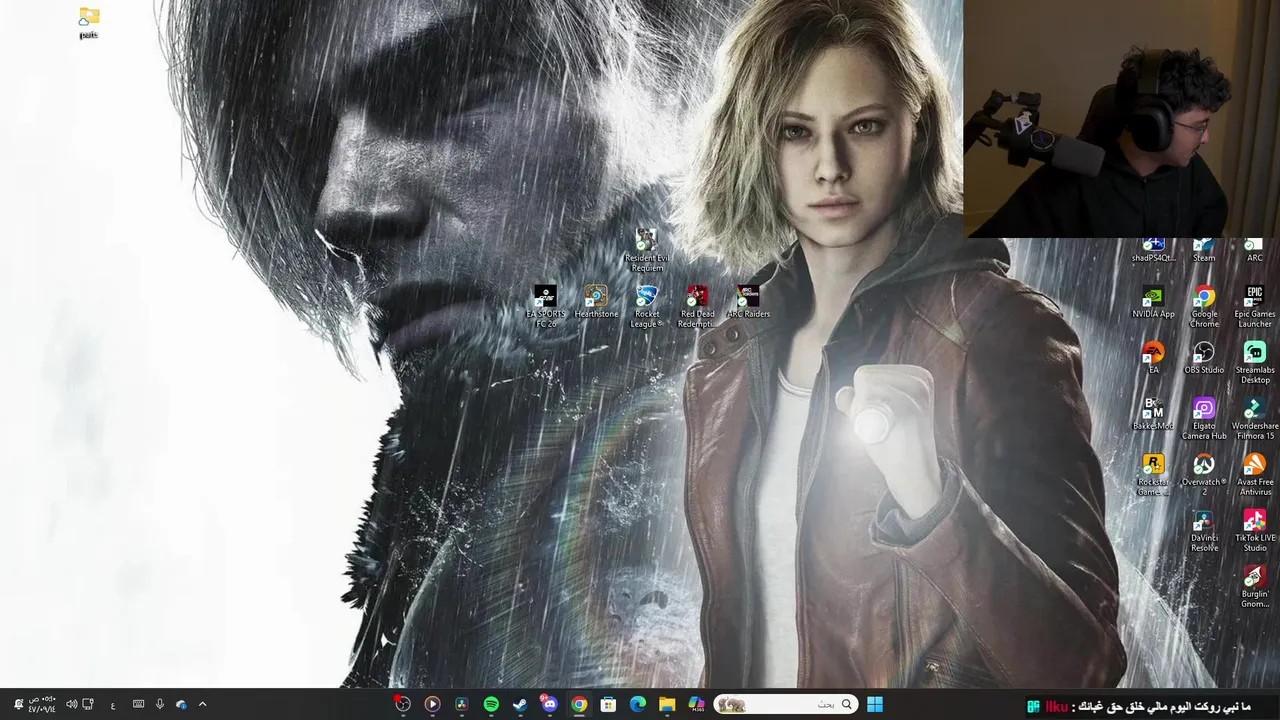
Task: Open the clock and date flyout
Action: coord(42,704)
